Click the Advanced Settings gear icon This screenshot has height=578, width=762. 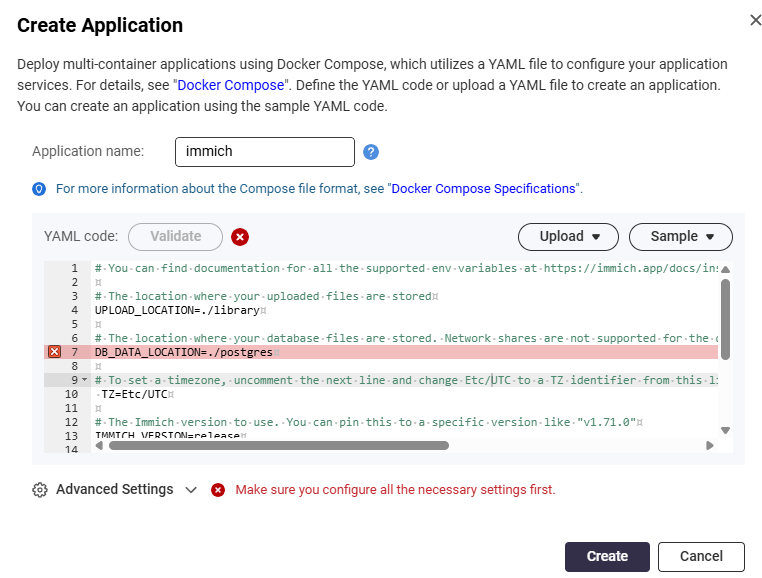[40, 490]
